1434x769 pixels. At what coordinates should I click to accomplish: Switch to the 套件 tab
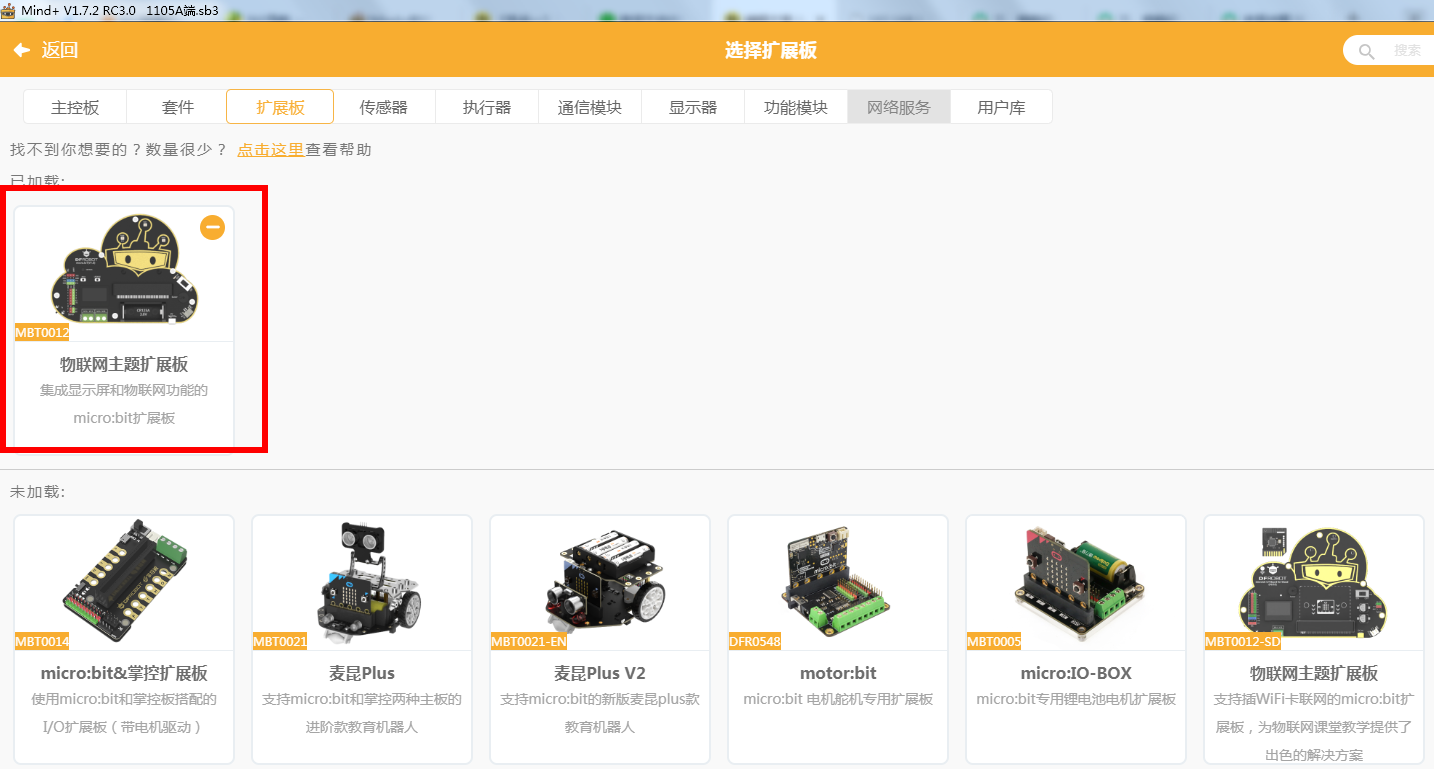click(178, 107)
